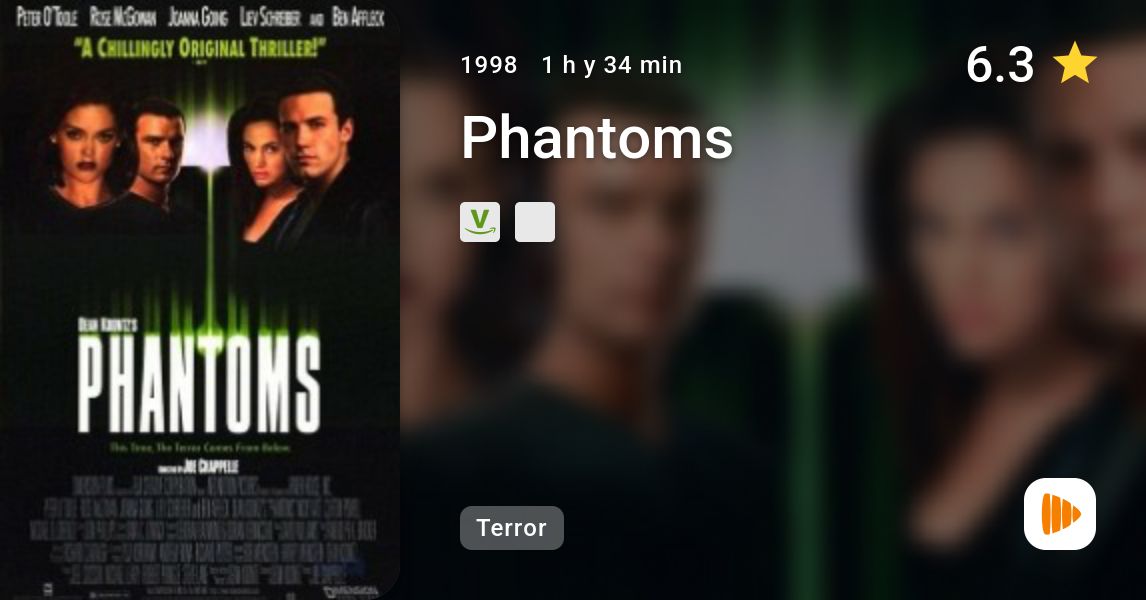Open the Terror genre tag

click(512, 528)
